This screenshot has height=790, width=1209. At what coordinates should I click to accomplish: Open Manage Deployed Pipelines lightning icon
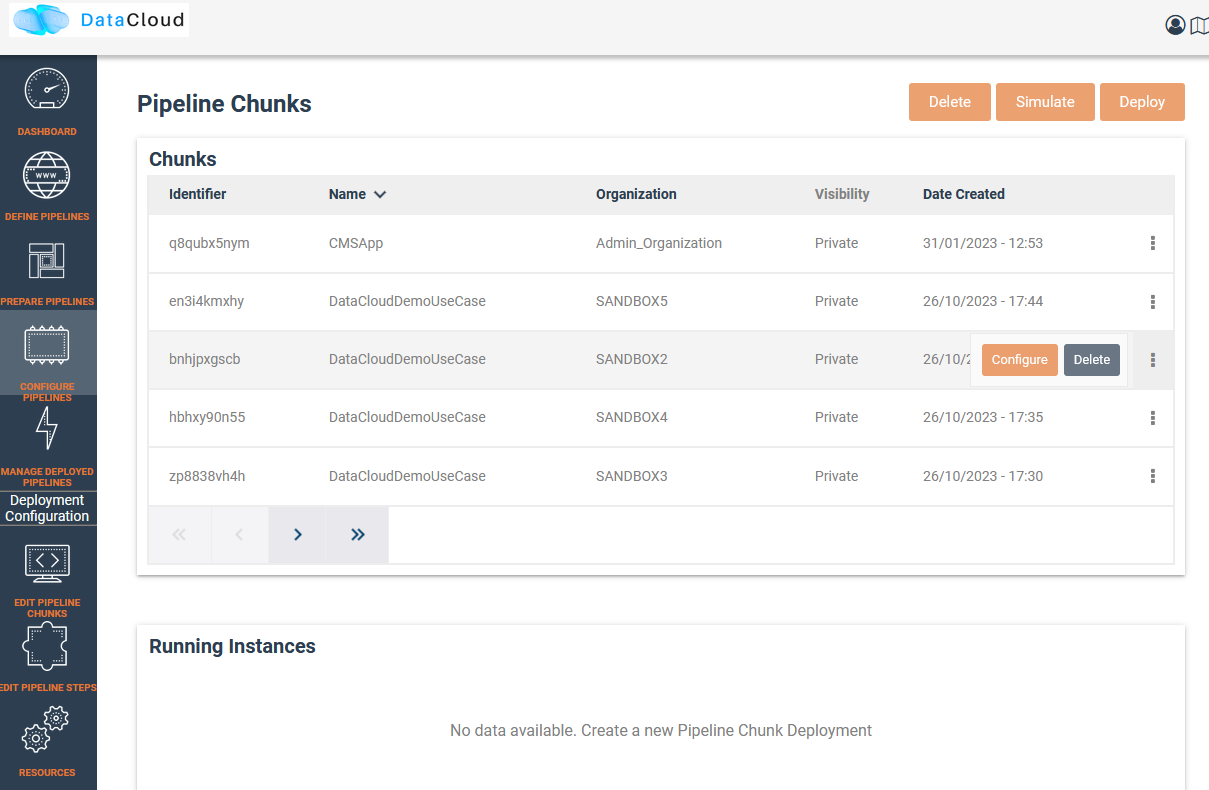(x=47, y=428)
